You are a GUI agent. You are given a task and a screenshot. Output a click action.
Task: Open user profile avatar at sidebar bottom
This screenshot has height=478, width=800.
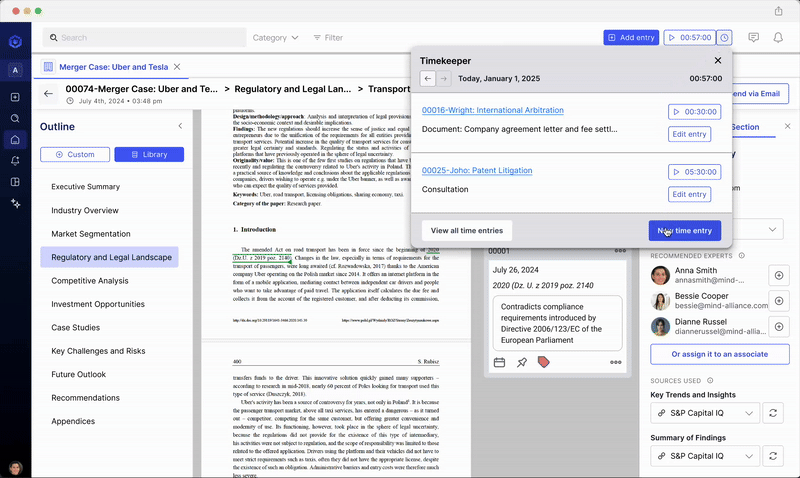[15, 468]
